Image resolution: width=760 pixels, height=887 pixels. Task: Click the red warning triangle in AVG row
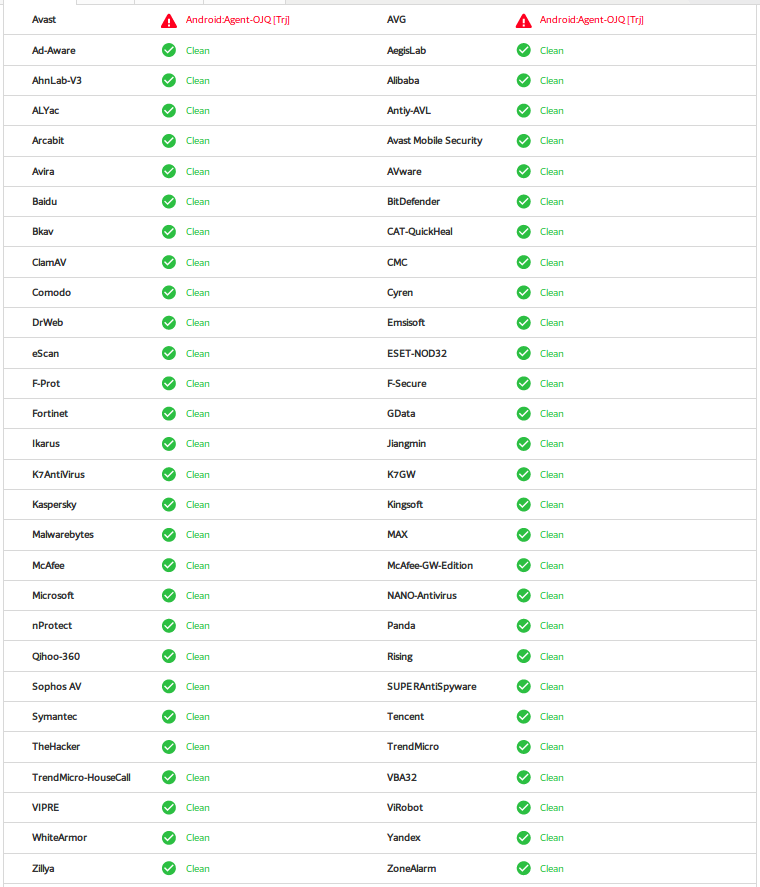click(523, 20)
